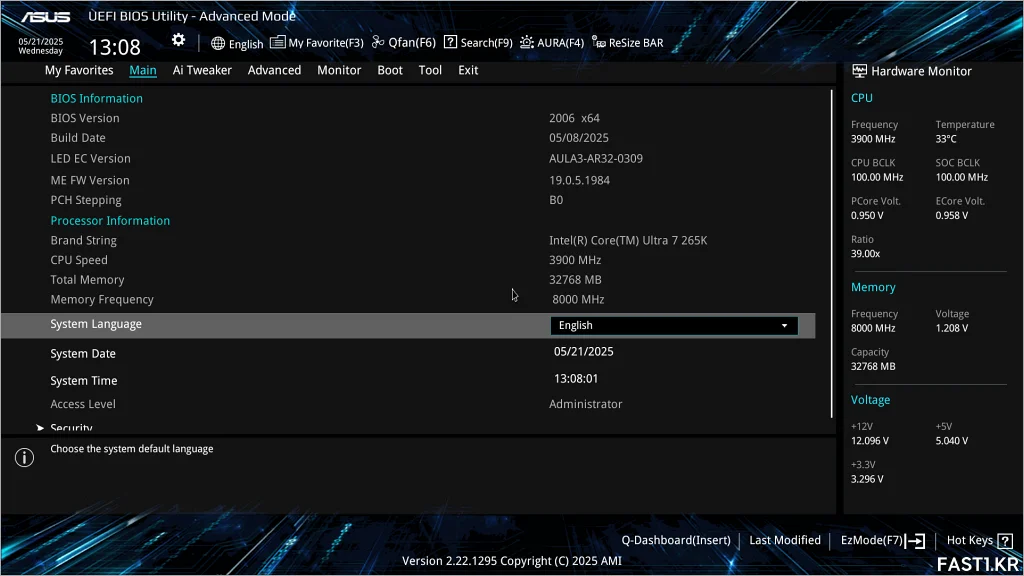Open the Monitor tab
The height and width of the screenshot is (576, 1024).
pos(339,70)
